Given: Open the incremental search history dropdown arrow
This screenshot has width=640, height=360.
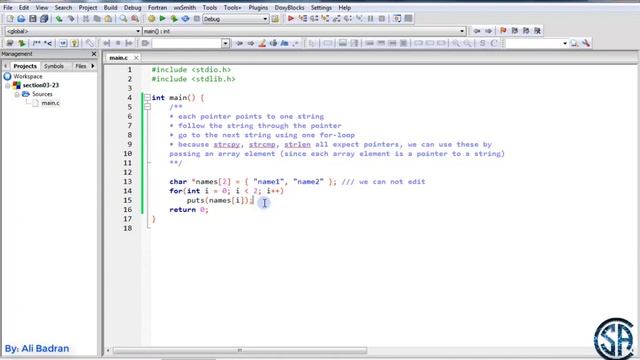Looking at the screenshot, I should (225, 43).
